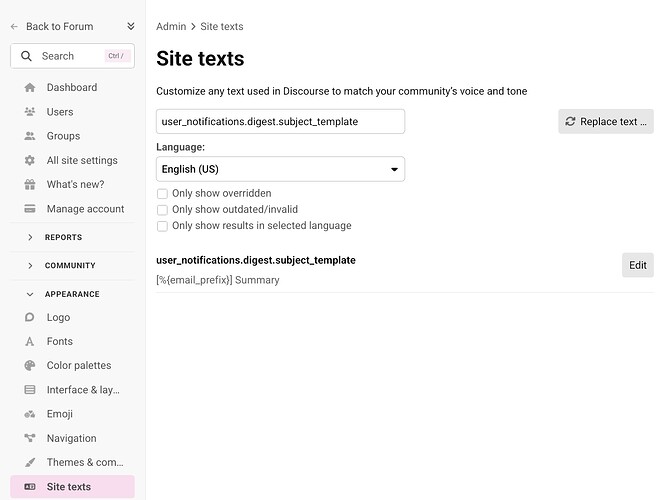Screen dimensions: 664x500
Task: Click the Logo sidebar label
Action: click(x=58, y=318)
